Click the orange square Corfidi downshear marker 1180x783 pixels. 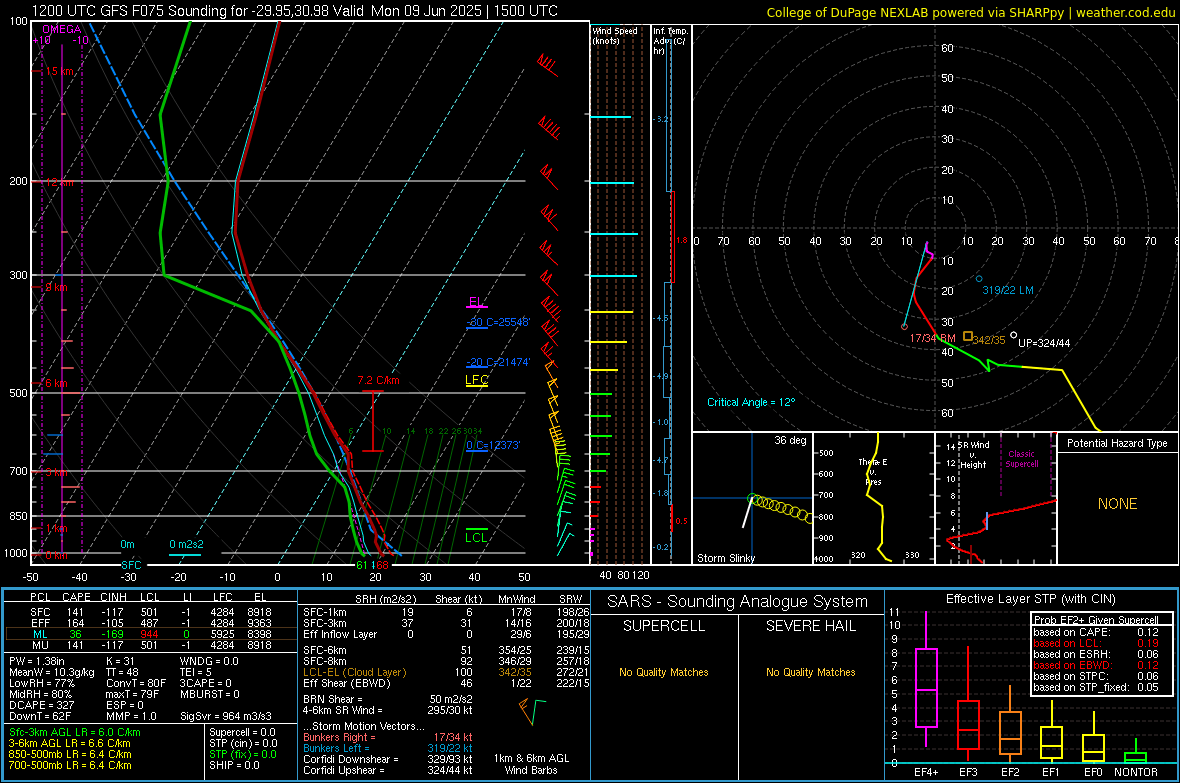pos(968,336)
